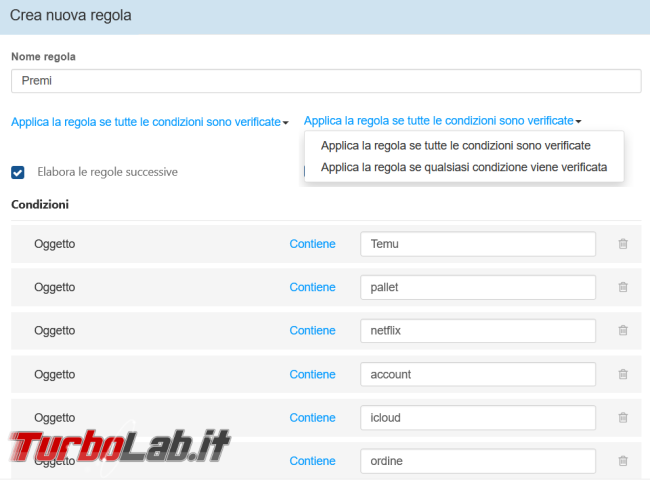
Task: Delete the Temu condition with trash icon
Action: 623,244
